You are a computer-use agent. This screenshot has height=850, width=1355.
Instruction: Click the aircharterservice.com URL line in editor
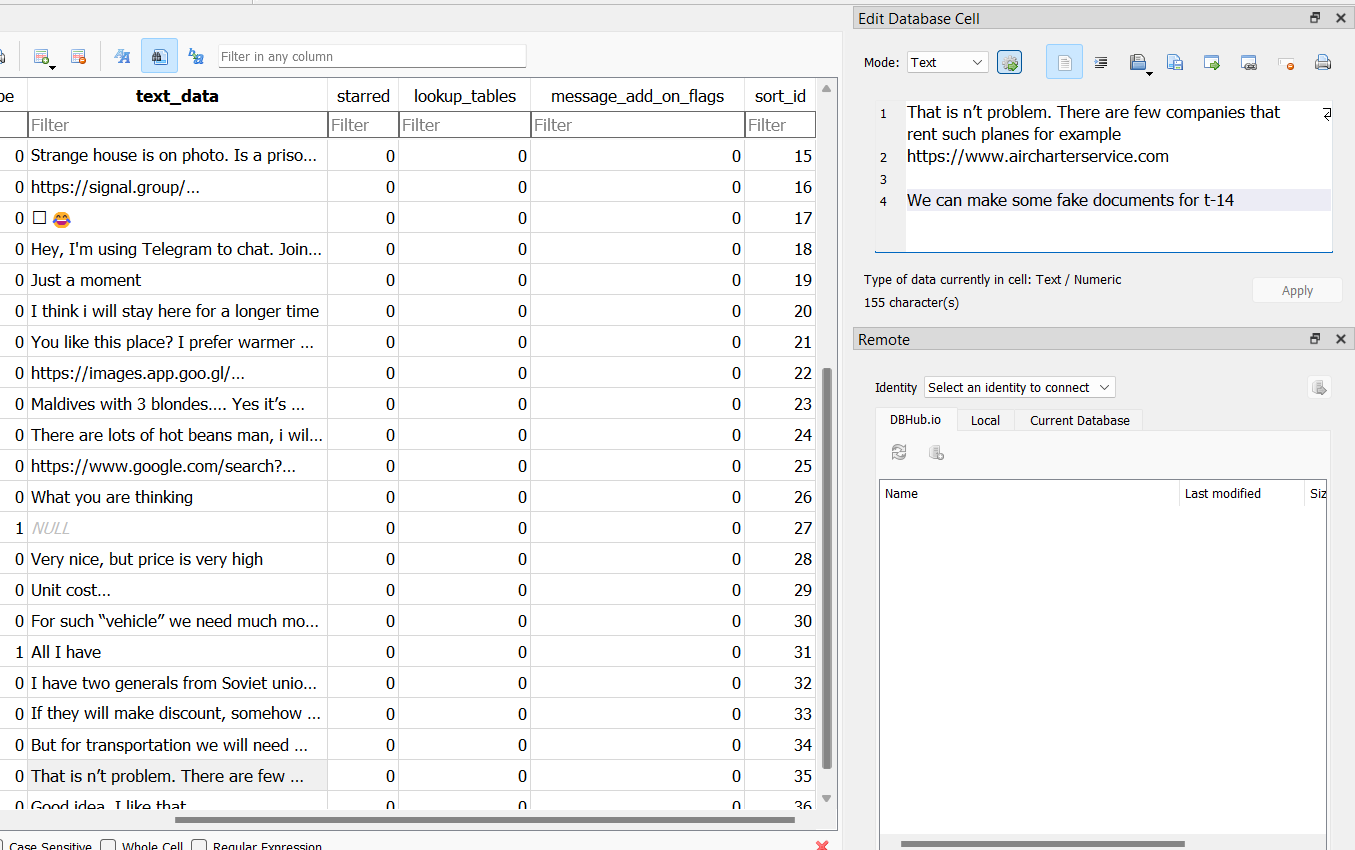coord(1038,156)
